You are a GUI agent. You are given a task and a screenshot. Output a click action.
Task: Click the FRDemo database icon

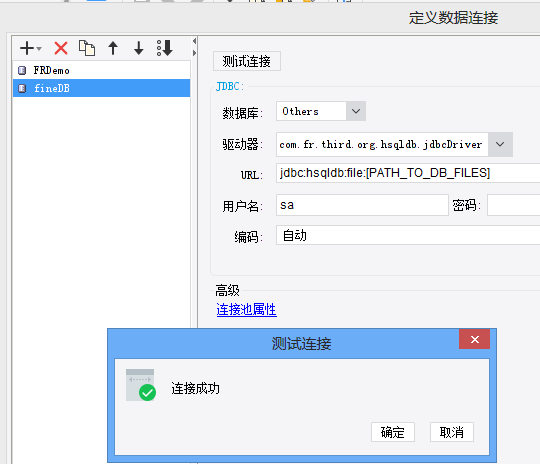pos(22,71)
